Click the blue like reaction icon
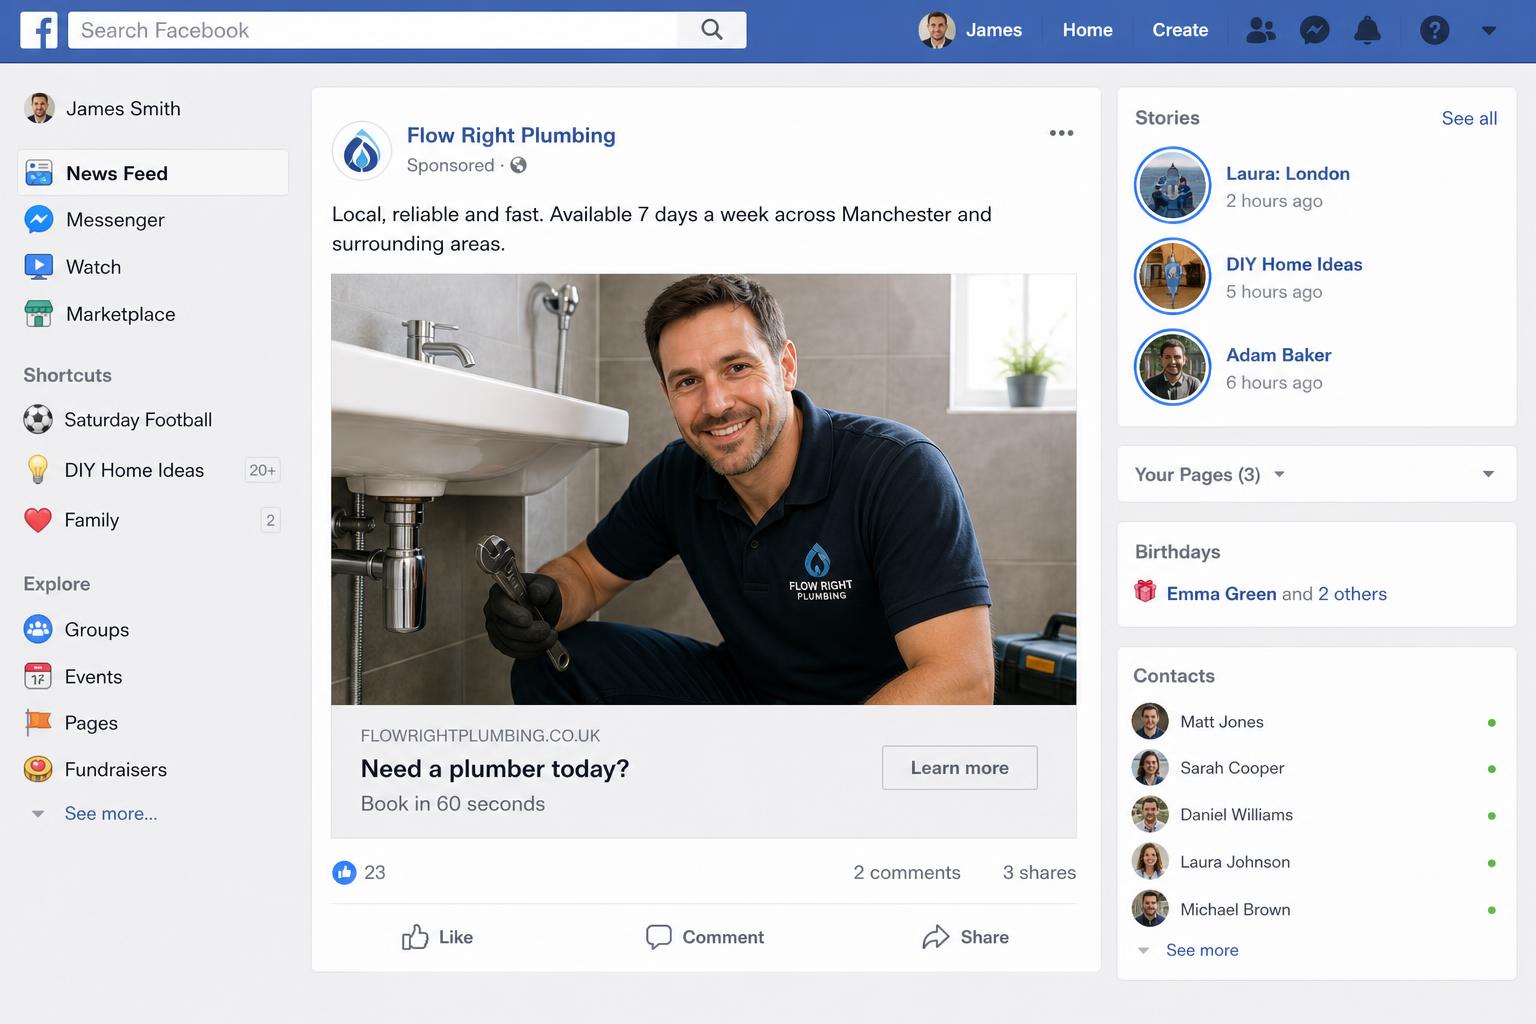The width and height of the screenshot is (1536, 1024). 344,872
